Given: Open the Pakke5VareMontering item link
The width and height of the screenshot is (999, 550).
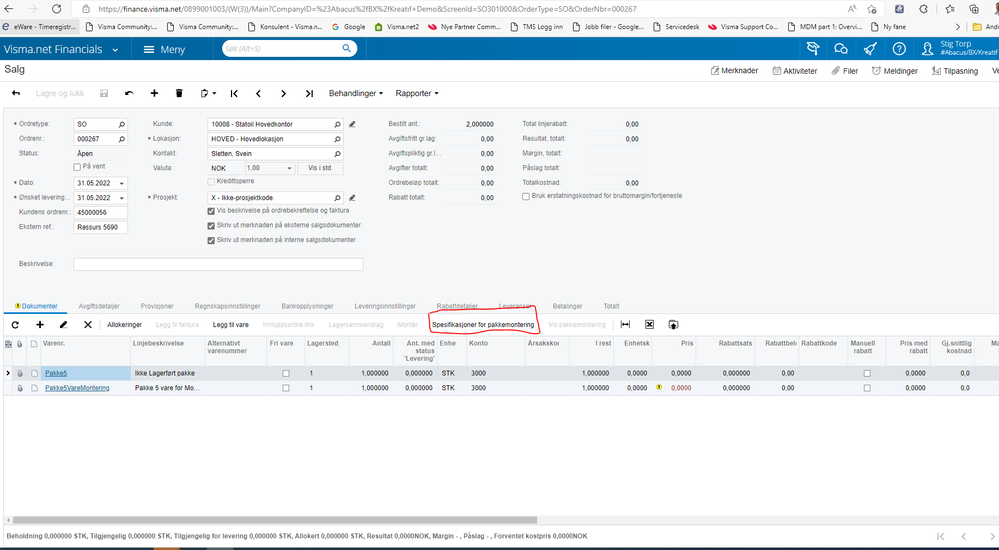Looking at the screenshot, I should (x=77, y=387).
